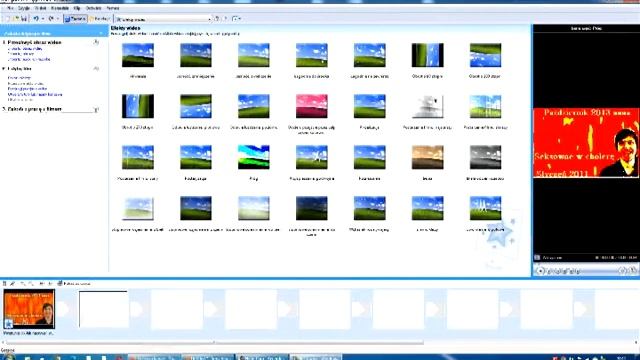Select the 'Obrót o 90 stopni' effect thumbnail
640x360 pixels.
click(427, 55)
